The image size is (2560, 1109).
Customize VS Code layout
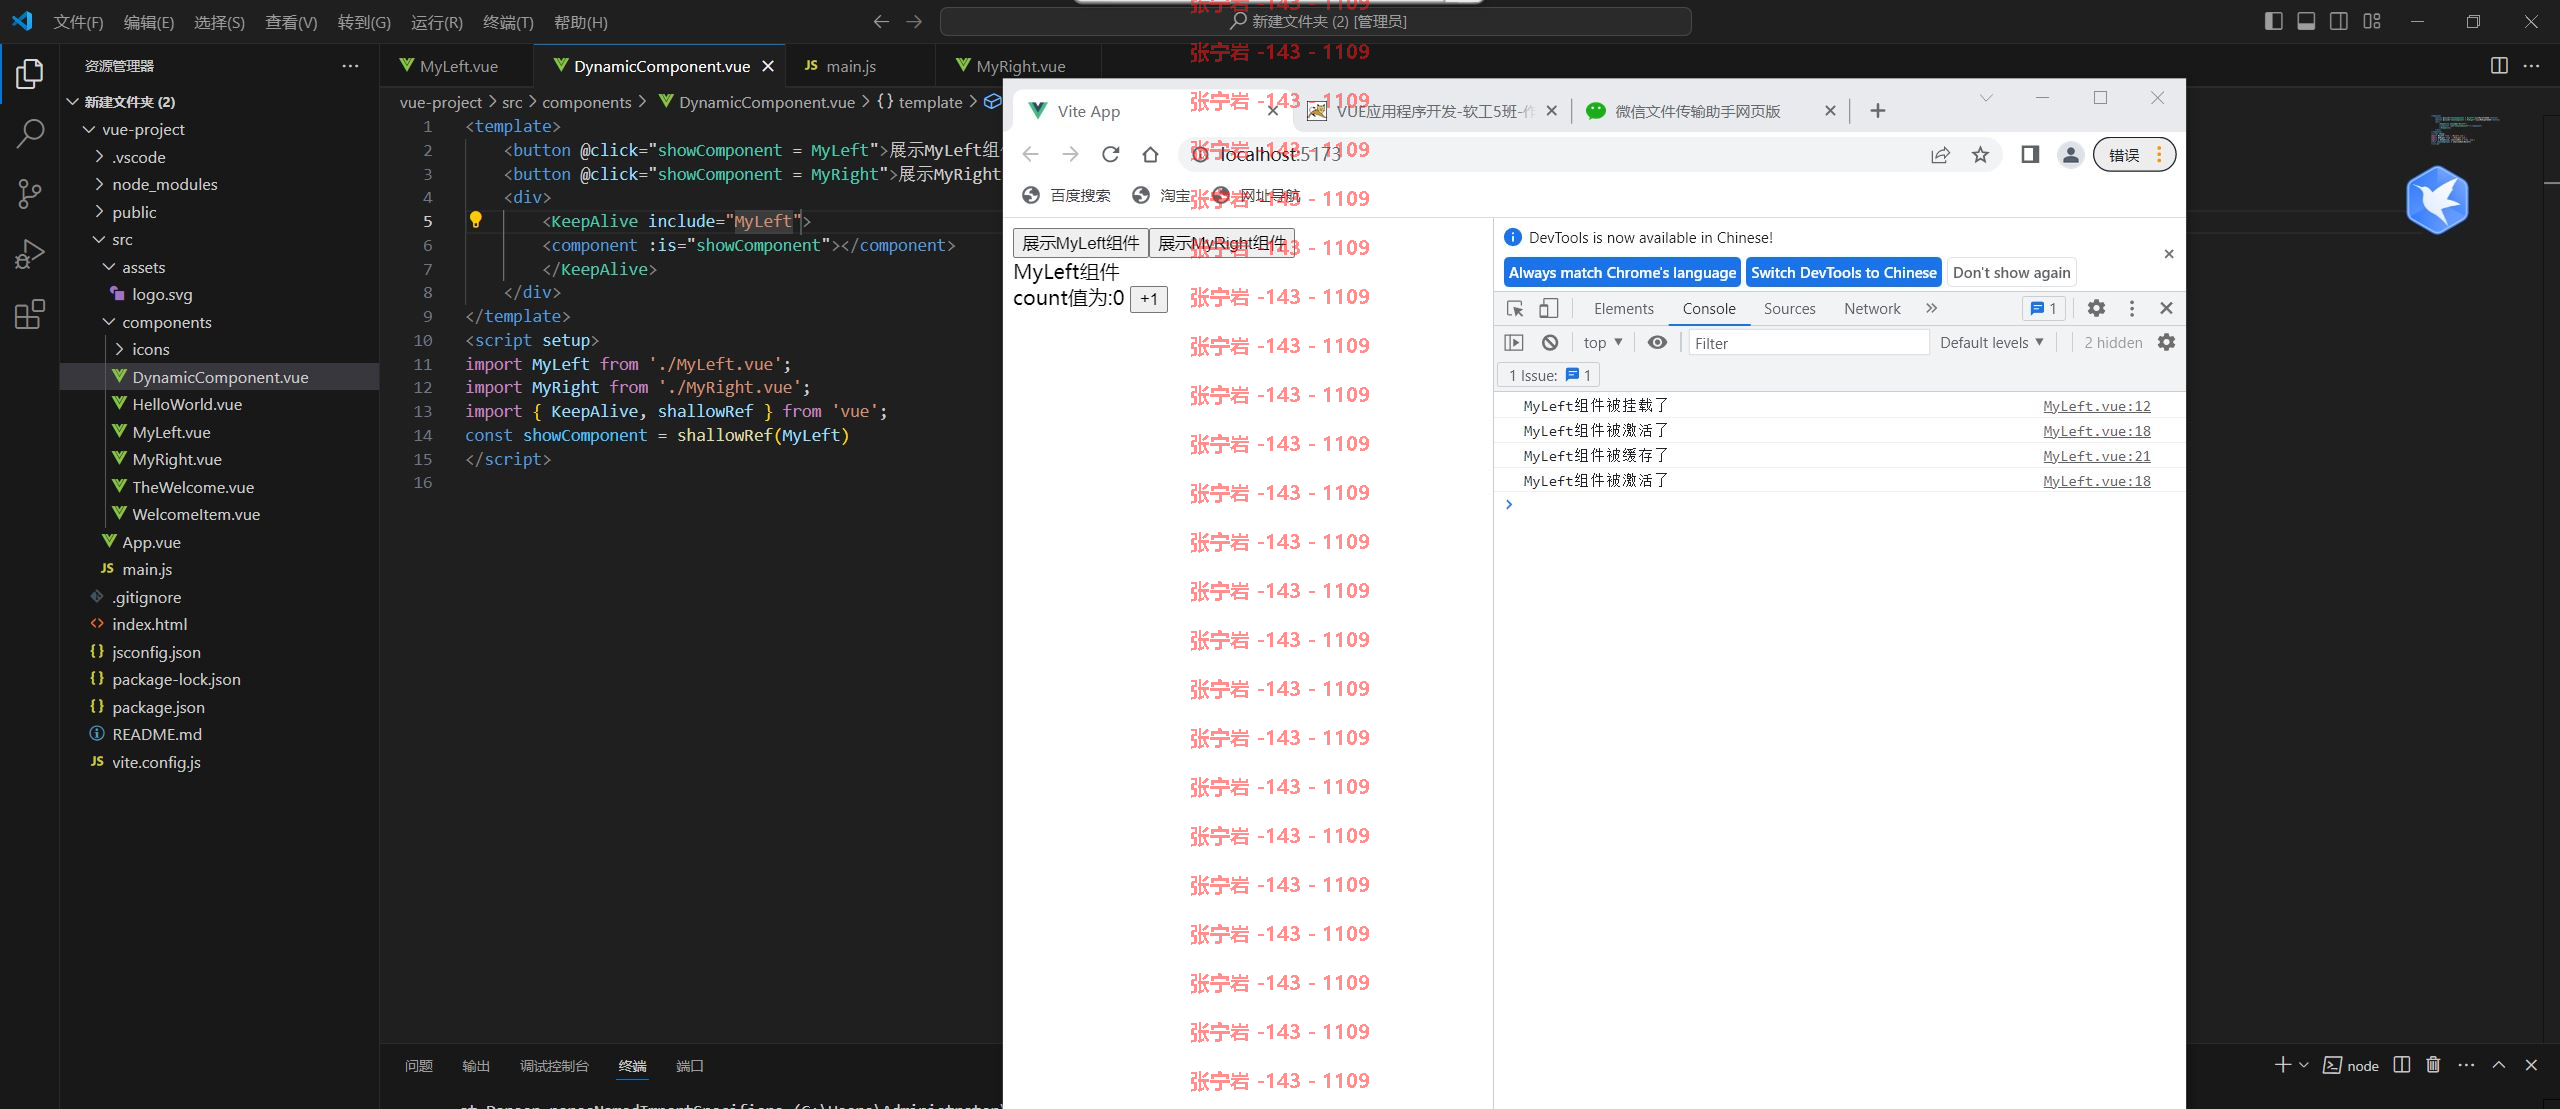(2372, 21)
